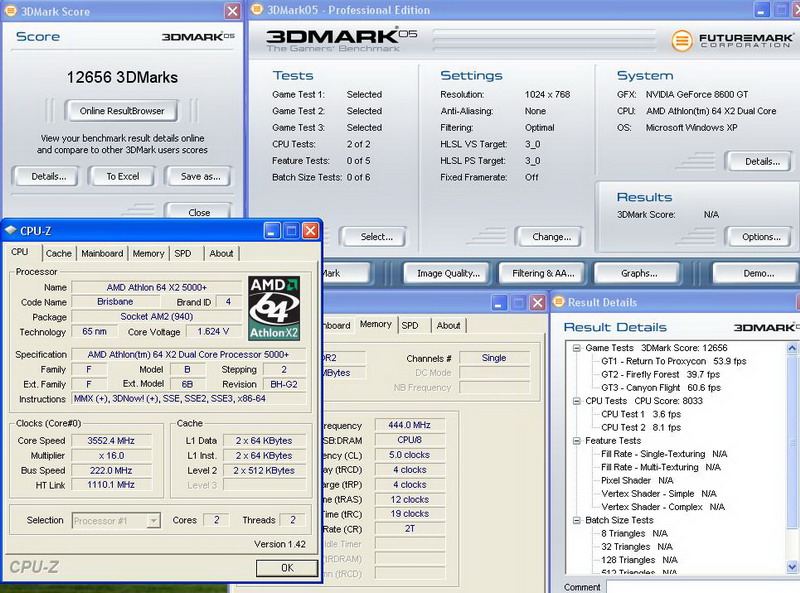Select GT1 - Return To Proxycon result
This screenshot has height=593, width=800.
(x=673, y=361)
